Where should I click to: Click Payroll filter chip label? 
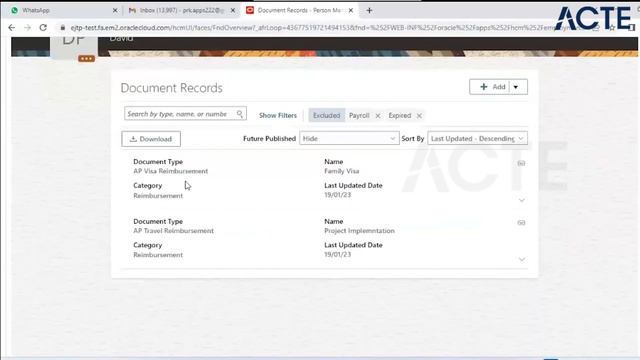coord(359,116)
